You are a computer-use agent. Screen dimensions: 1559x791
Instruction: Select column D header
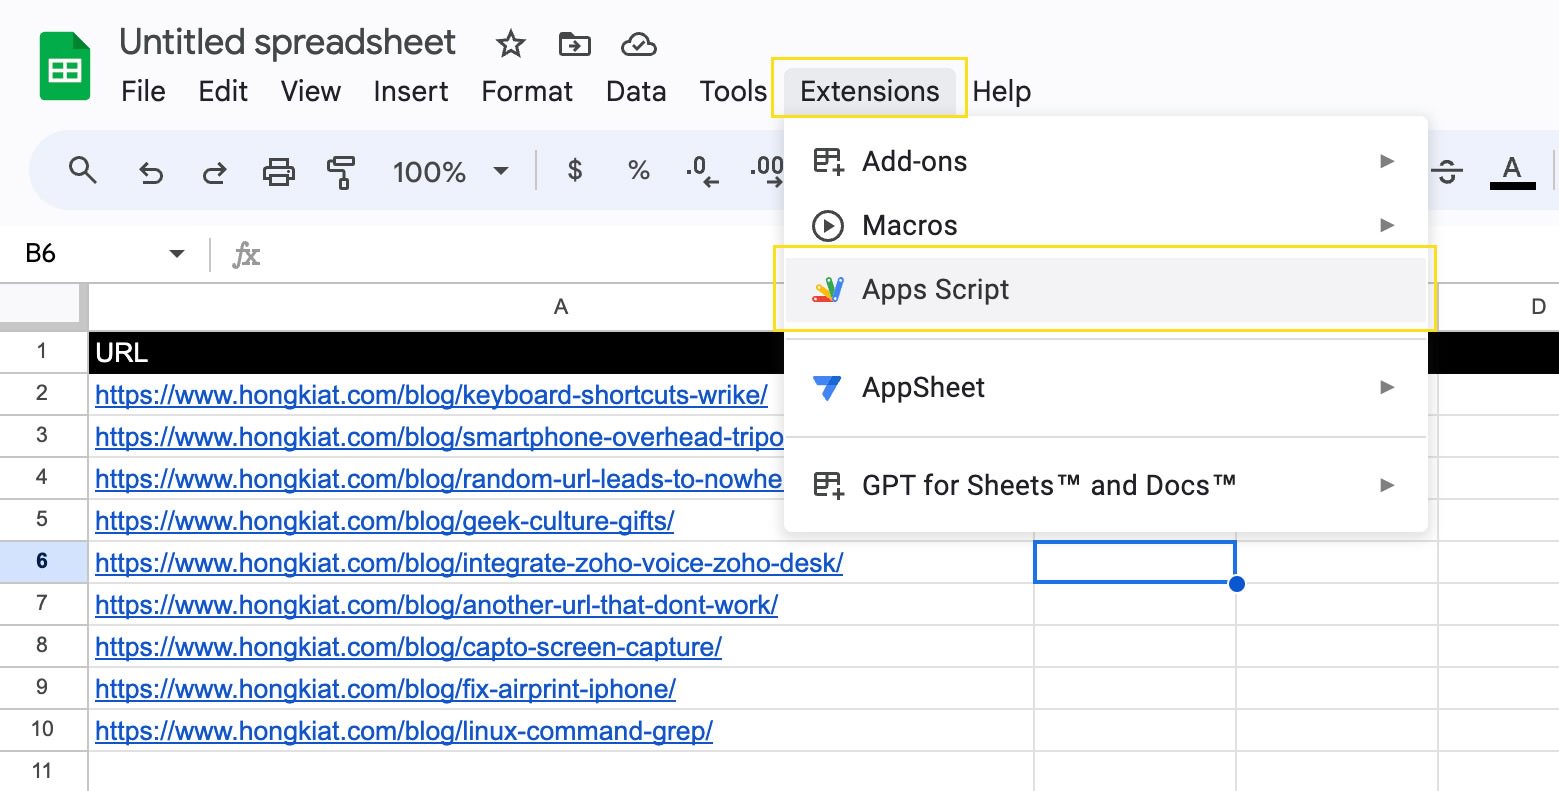(1499, 307)
